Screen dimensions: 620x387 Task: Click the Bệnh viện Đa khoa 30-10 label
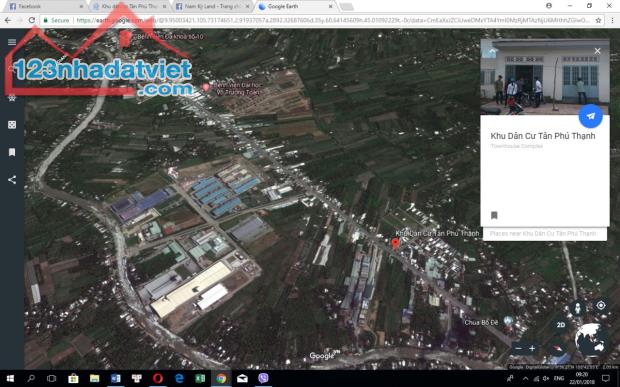point(170,37)
